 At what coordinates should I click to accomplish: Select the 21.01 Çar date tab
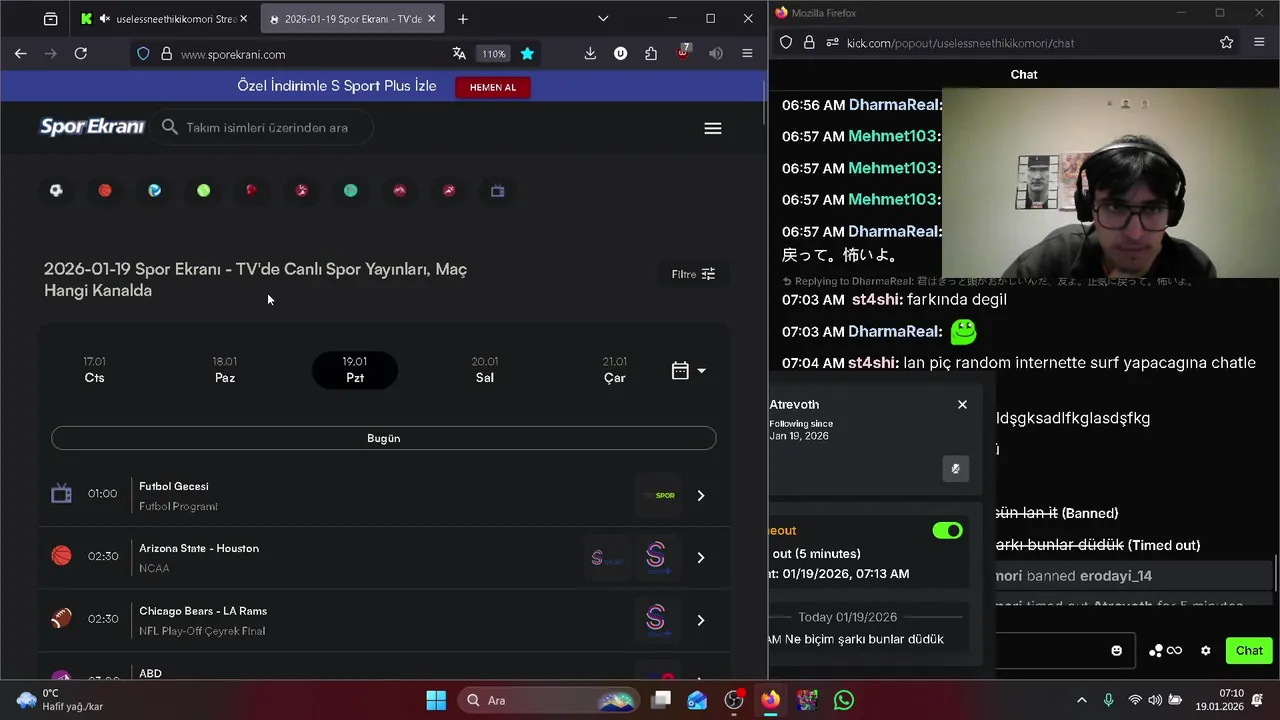pos(615,370)
